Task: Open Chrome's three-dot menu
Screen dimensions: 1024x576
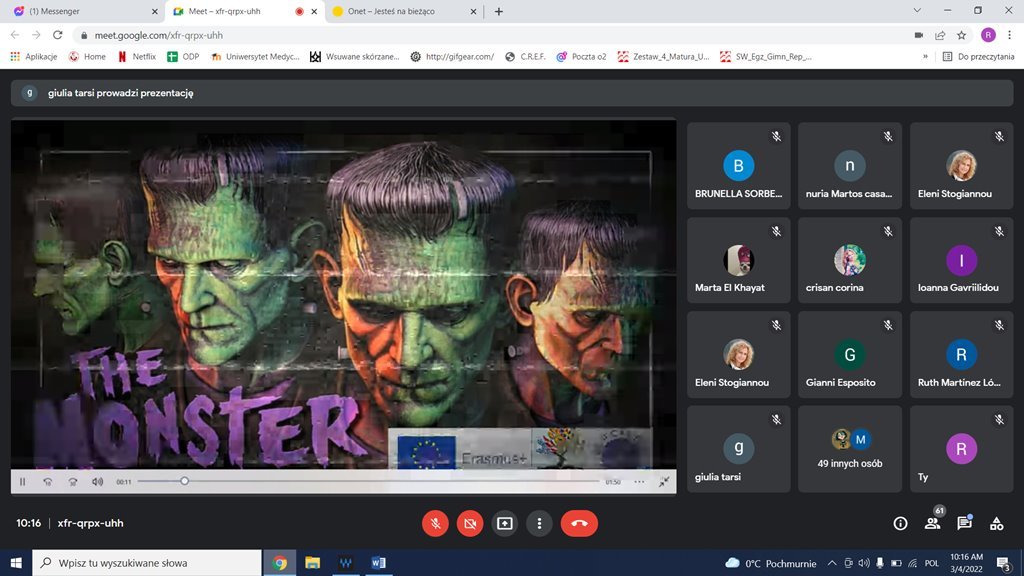Action: (1010, 35)
